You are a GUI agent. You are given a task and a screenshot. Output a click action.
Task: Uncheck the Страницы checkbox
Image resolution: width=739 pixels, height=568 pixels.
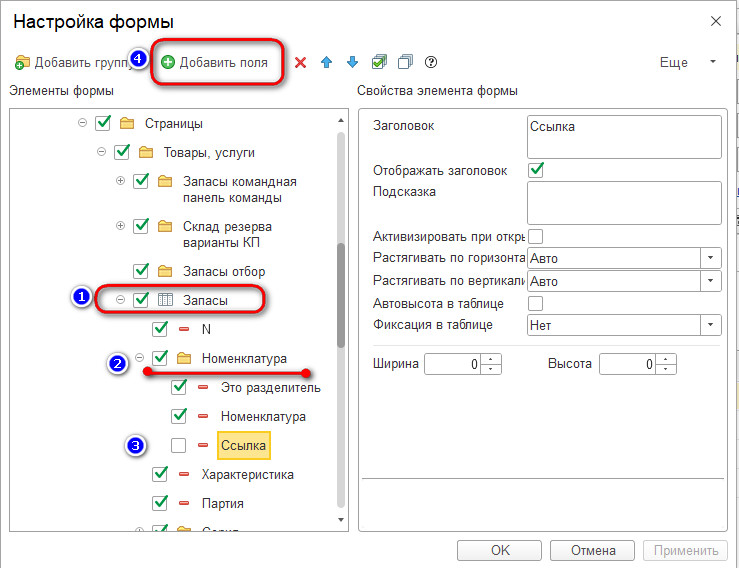[103, 123]
